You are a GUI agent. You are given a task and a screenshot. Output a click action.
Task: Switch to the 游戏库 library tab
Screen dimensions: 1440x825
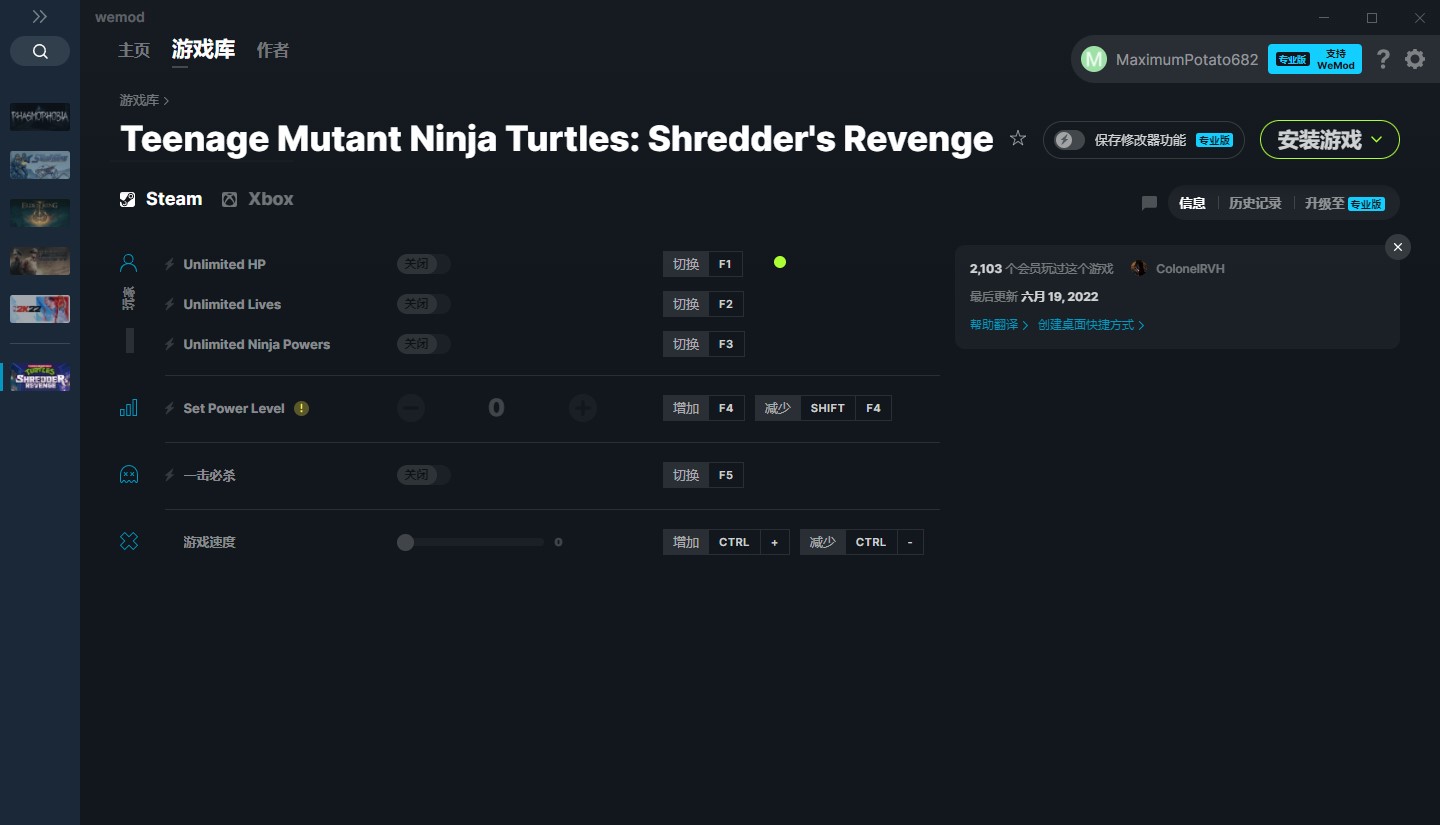pyautogui.click(x=203, y=49)
